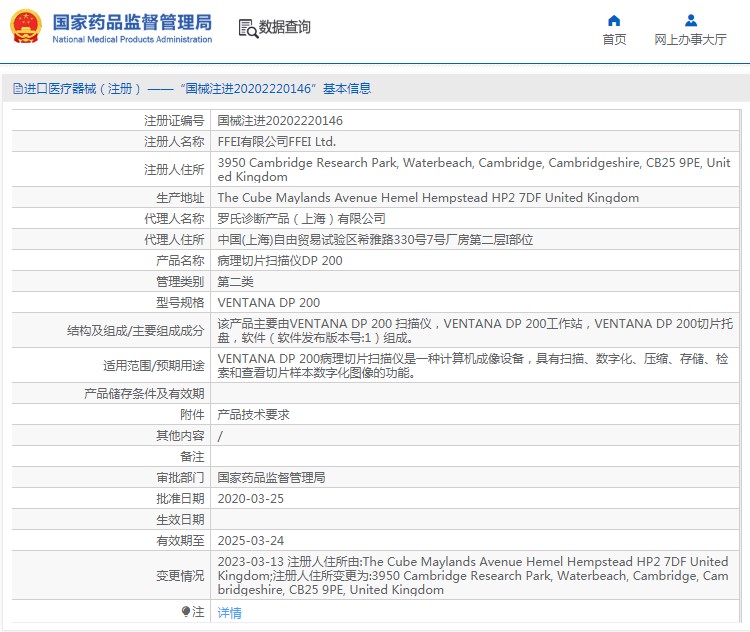Viewport: 750px width, 632px height.
Task: Select management class 第二类
Action: (x=235, y=282)
